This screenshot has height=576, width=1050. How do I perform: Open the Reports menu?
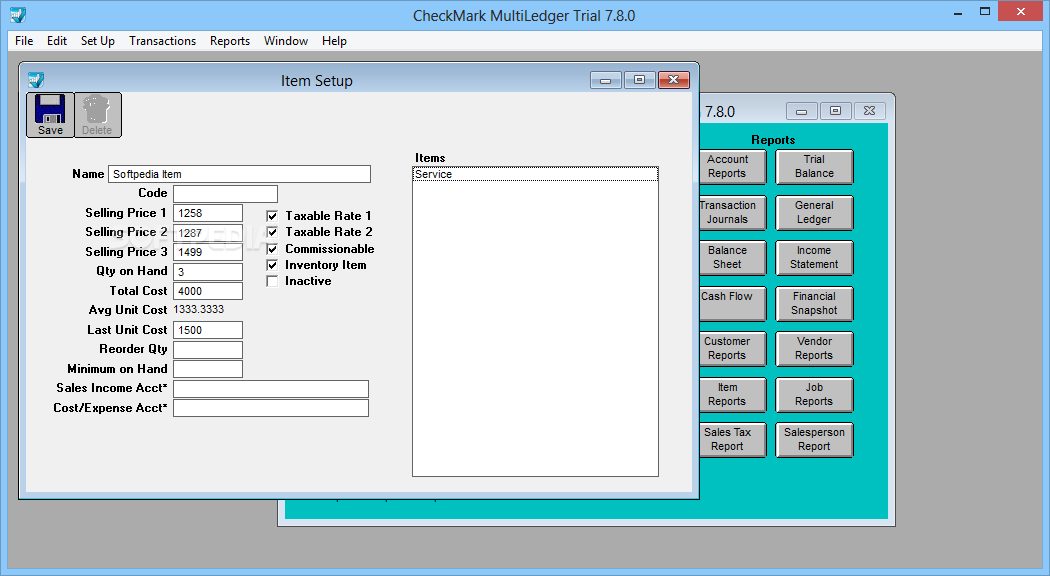(230, 41)
